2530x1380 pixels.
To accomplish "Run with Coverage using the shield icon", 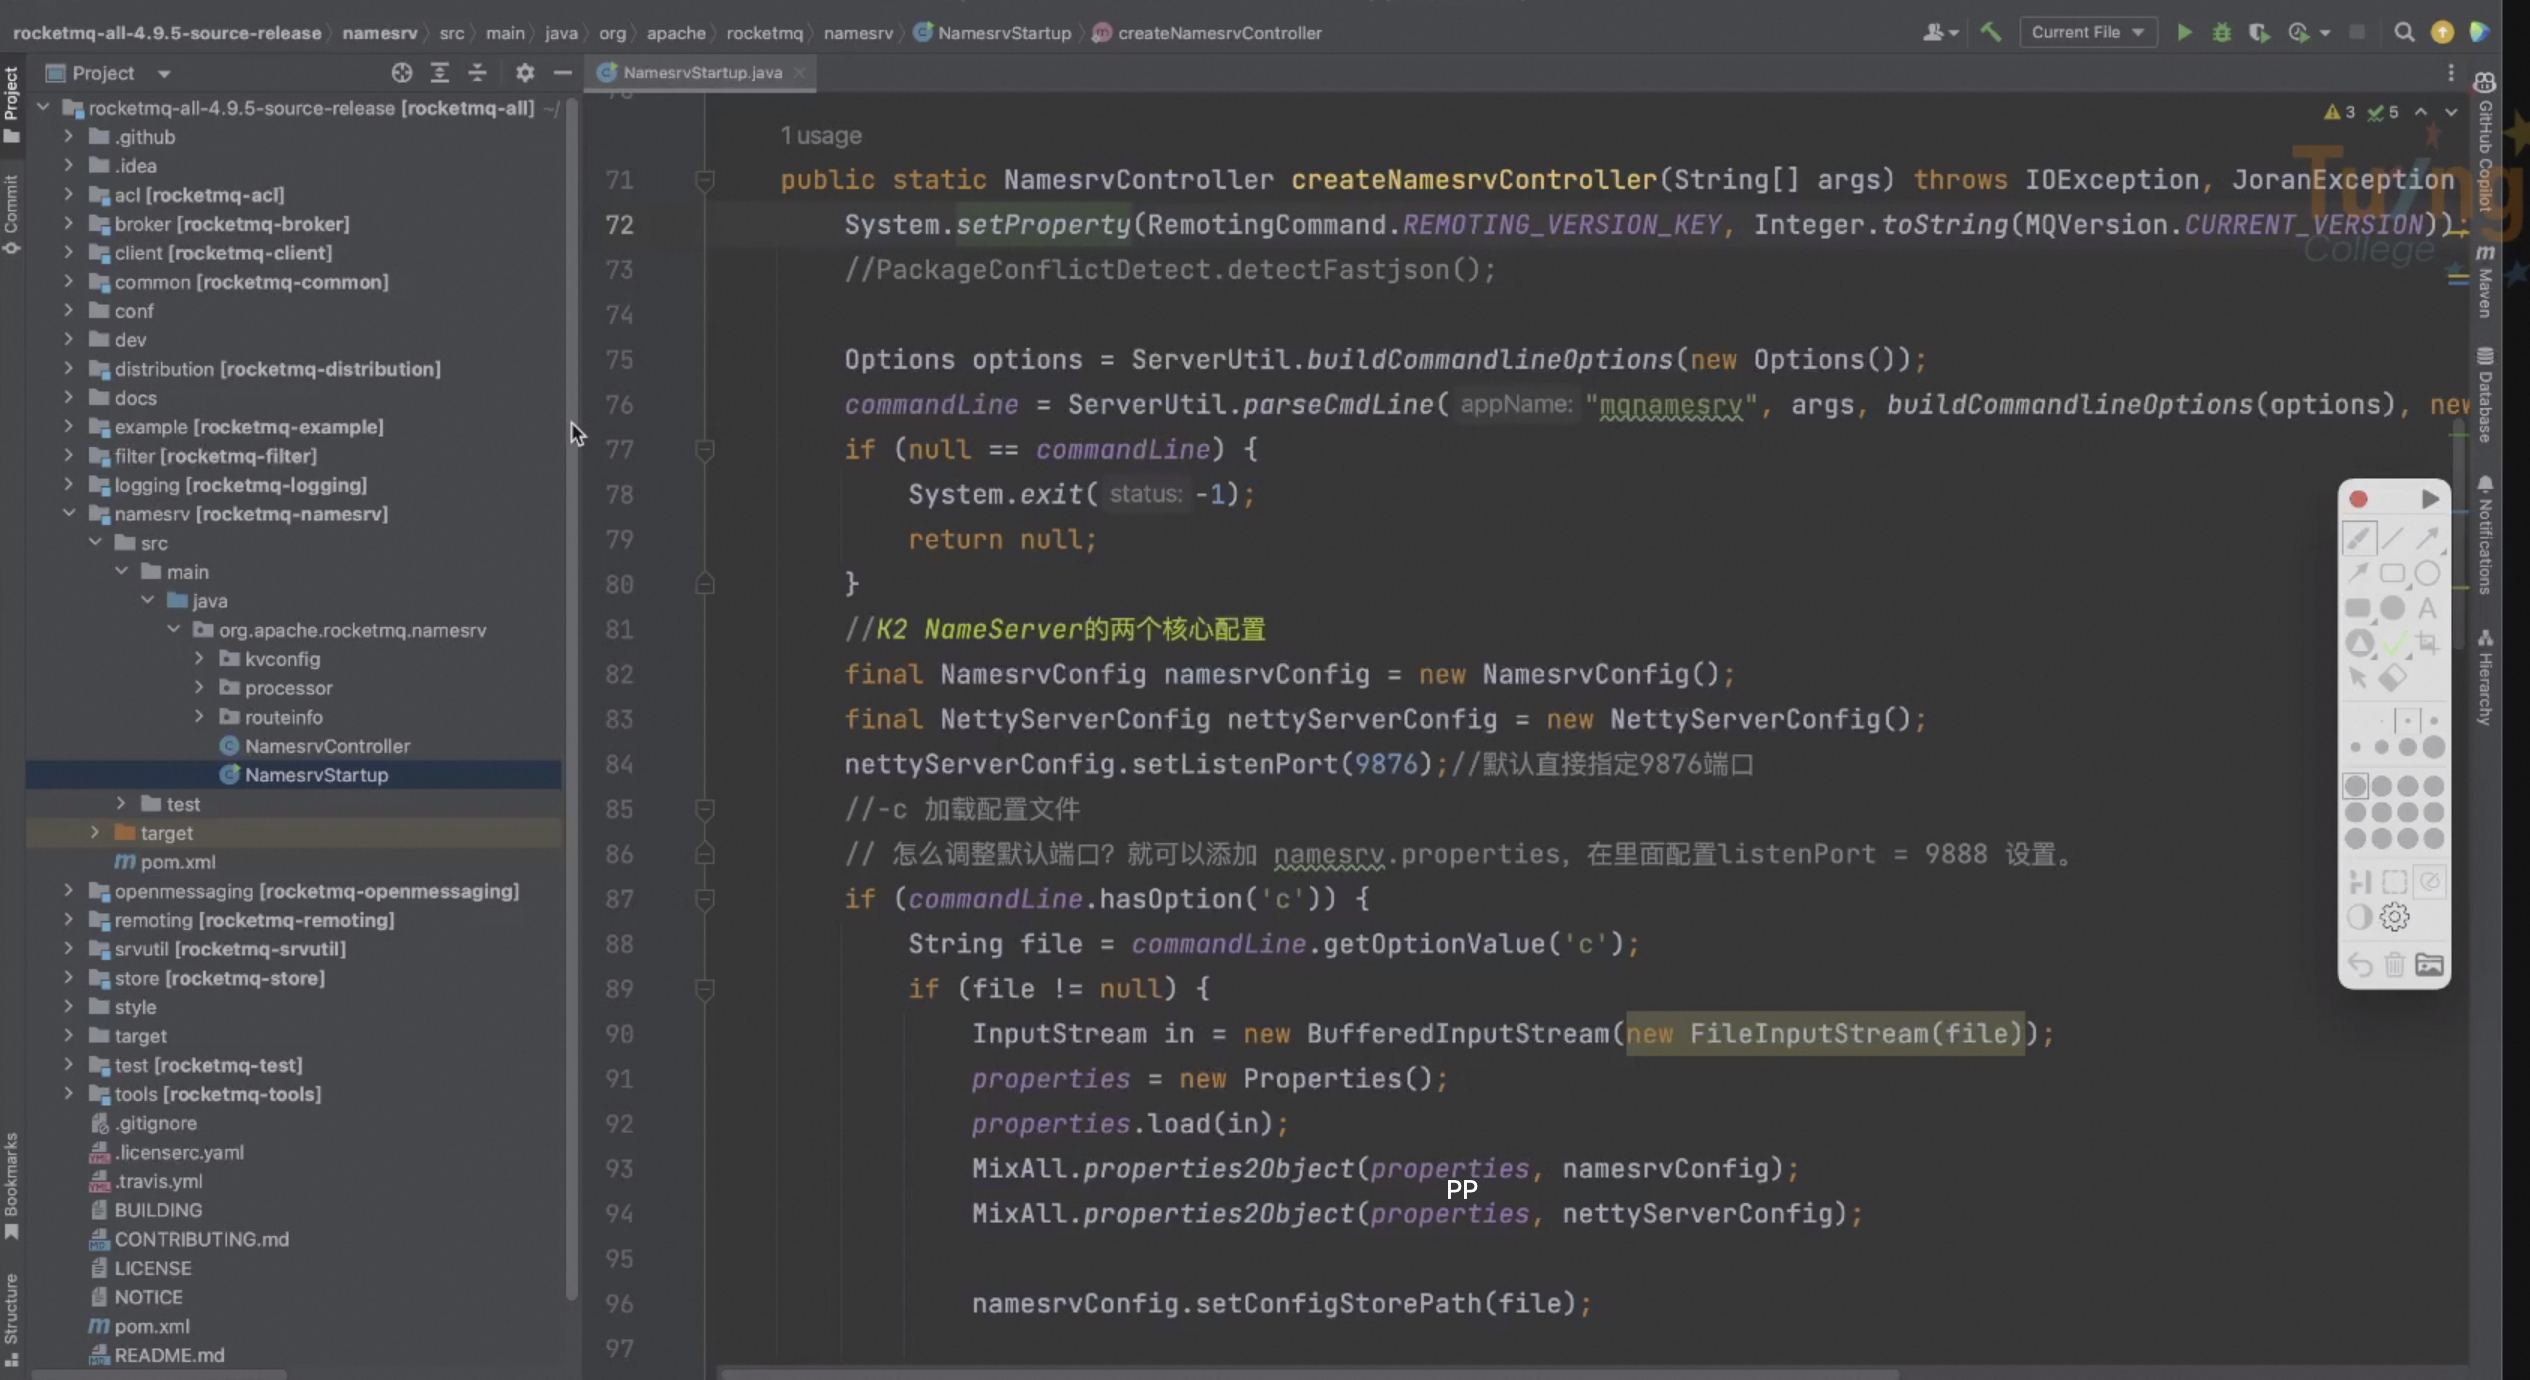I will [x=2258, y=32].
